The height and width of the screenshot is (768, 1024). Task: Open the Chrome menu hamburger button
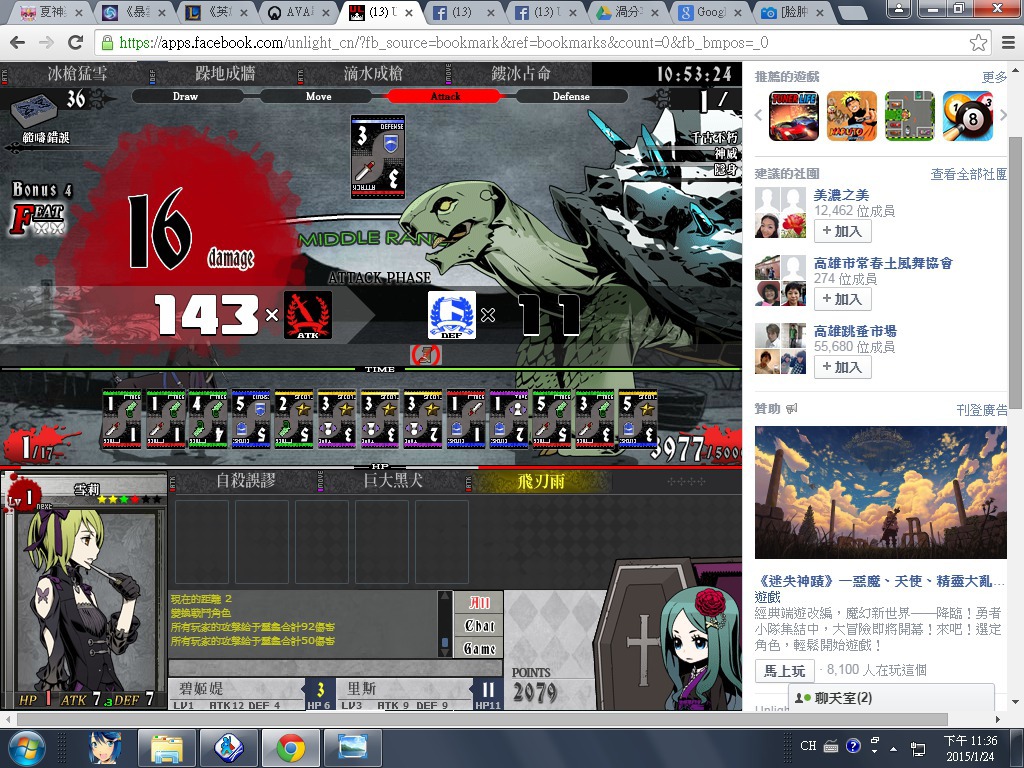(x=1008, y=42)
